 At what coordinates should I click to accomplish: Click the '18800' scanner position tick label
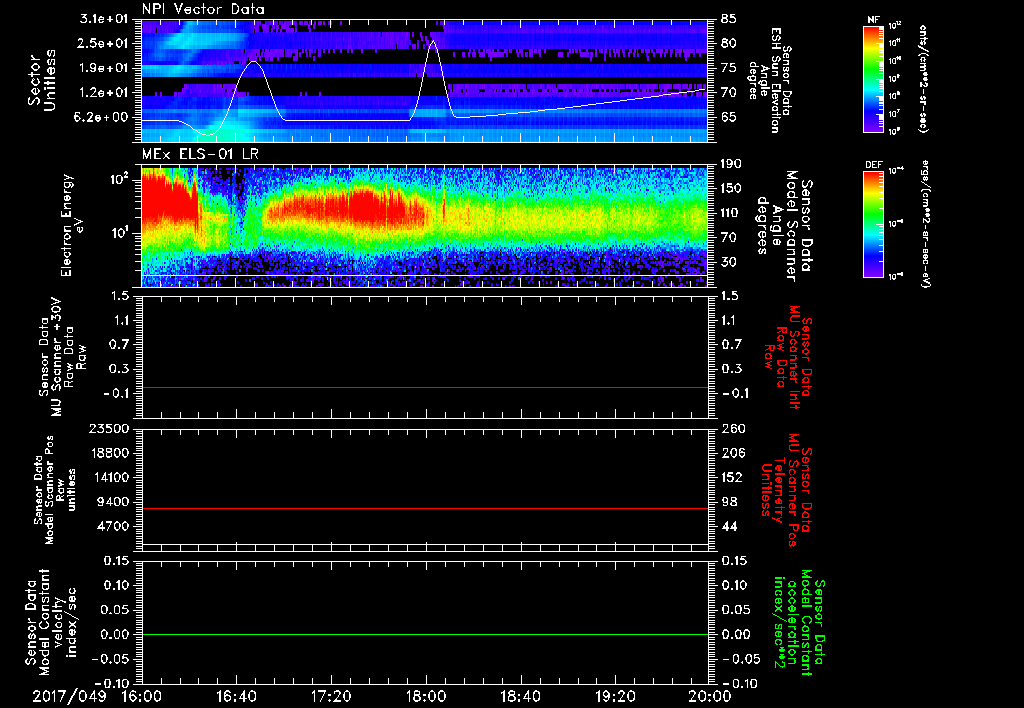point(108,453)
